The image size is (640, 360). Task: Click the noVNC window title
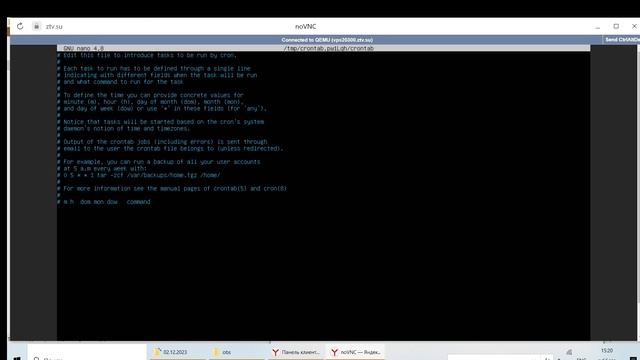[x=306, y=27]
